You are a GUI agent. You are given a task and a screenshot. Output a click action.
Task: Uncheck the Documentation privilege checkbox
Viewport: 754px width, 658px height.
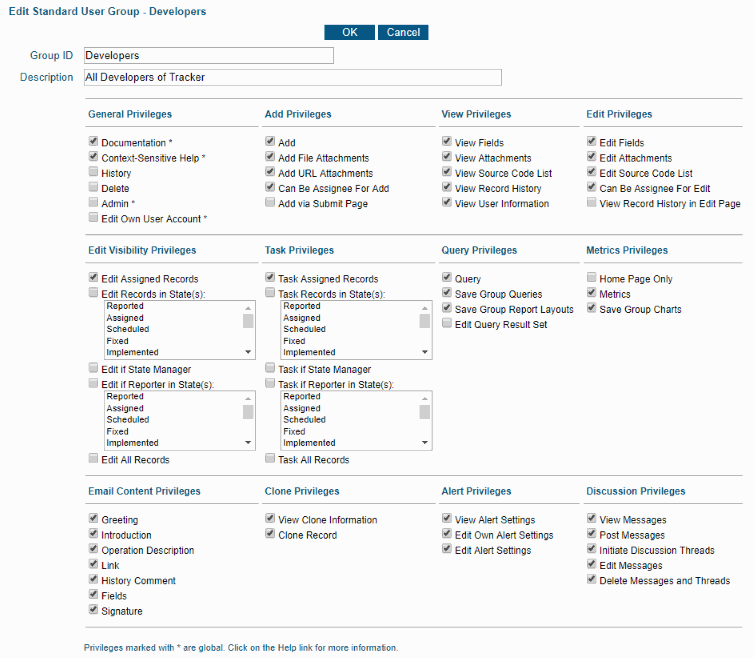93,143
